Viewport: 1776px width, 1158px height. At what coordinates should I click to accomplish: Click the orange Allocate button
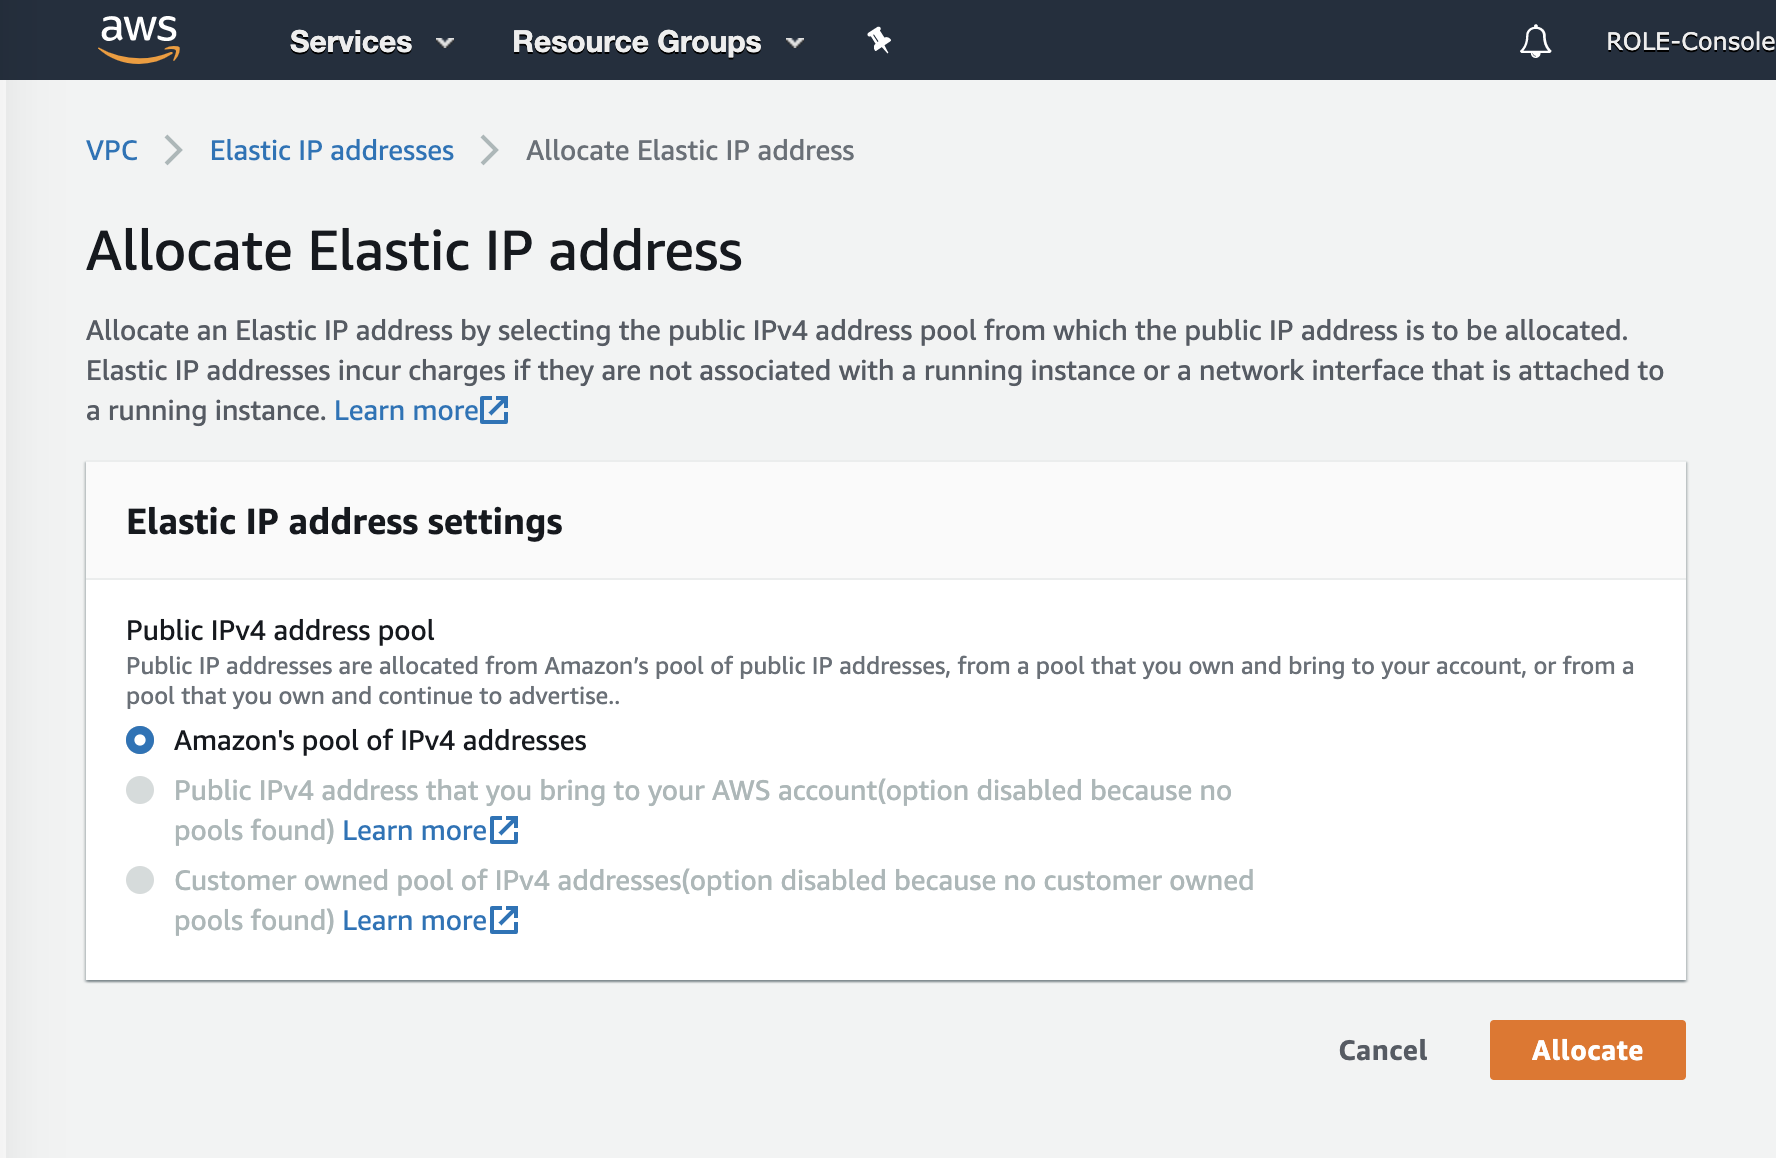coord(1587,1050)
